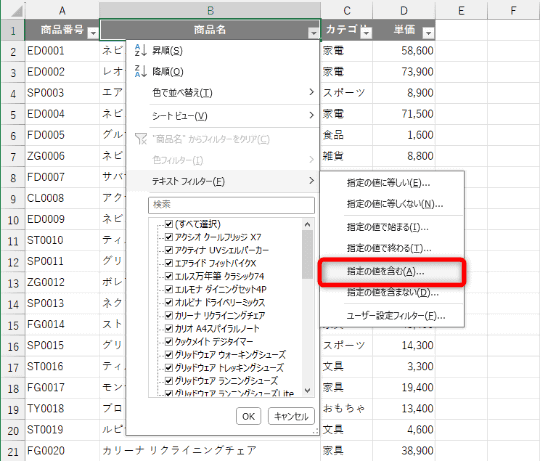This screenshot has width=540, height=461.
Task: Uncheck アクシオ クールフリッジ X7 checkbox
Action: 169,237
